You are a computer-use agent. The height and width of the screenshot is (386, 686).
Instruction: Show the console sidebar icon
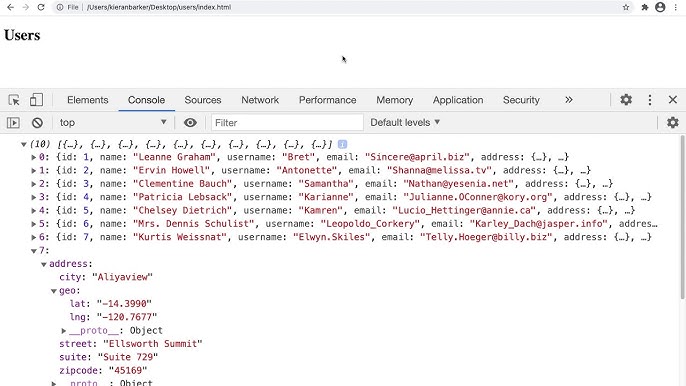[13, 123]
